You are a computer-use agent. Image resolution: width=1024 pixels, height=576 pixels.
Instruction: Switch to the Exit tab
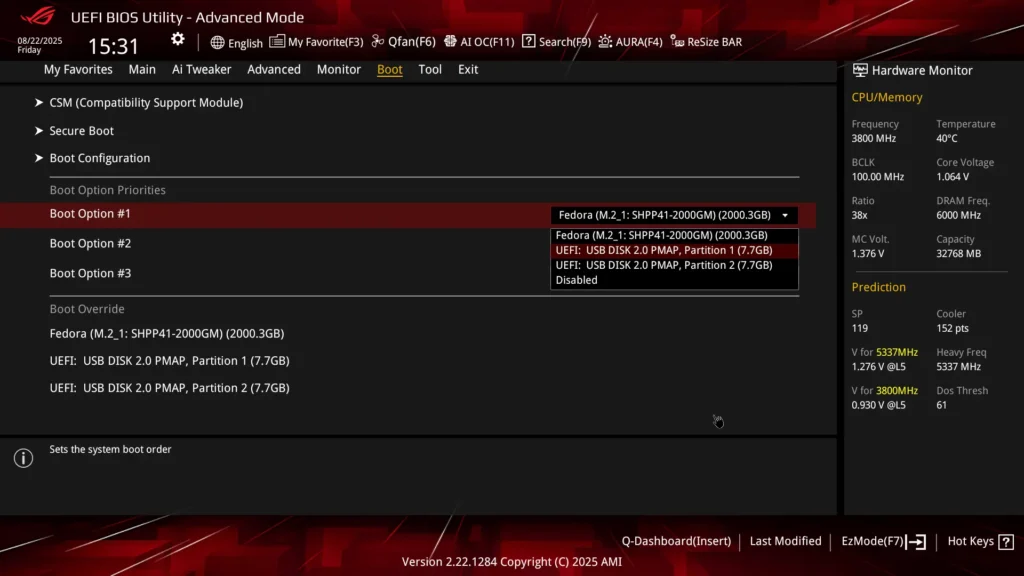(x=468, y=69)
